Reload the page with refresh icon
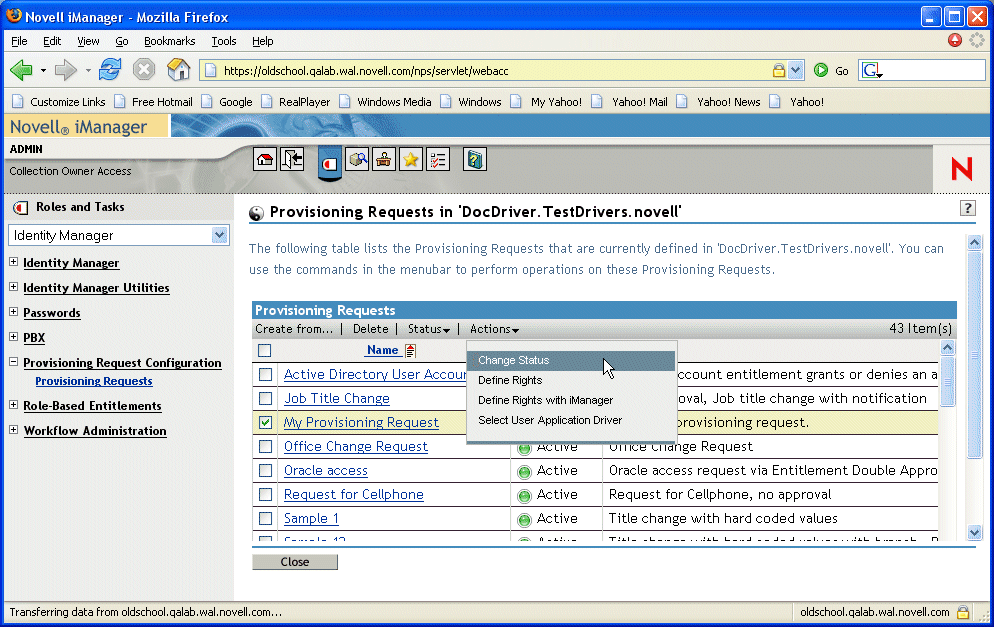The width and height of the screenshot is (994, 627). coord(110,69)
